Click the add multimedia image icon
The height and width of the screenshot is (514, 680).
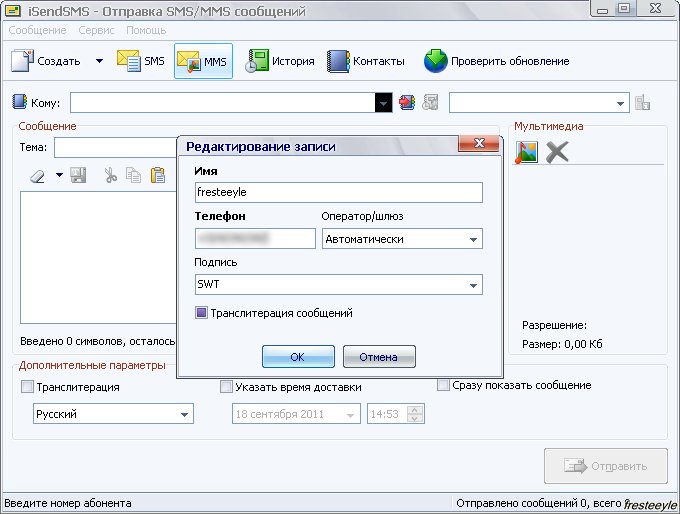[526, 151]
